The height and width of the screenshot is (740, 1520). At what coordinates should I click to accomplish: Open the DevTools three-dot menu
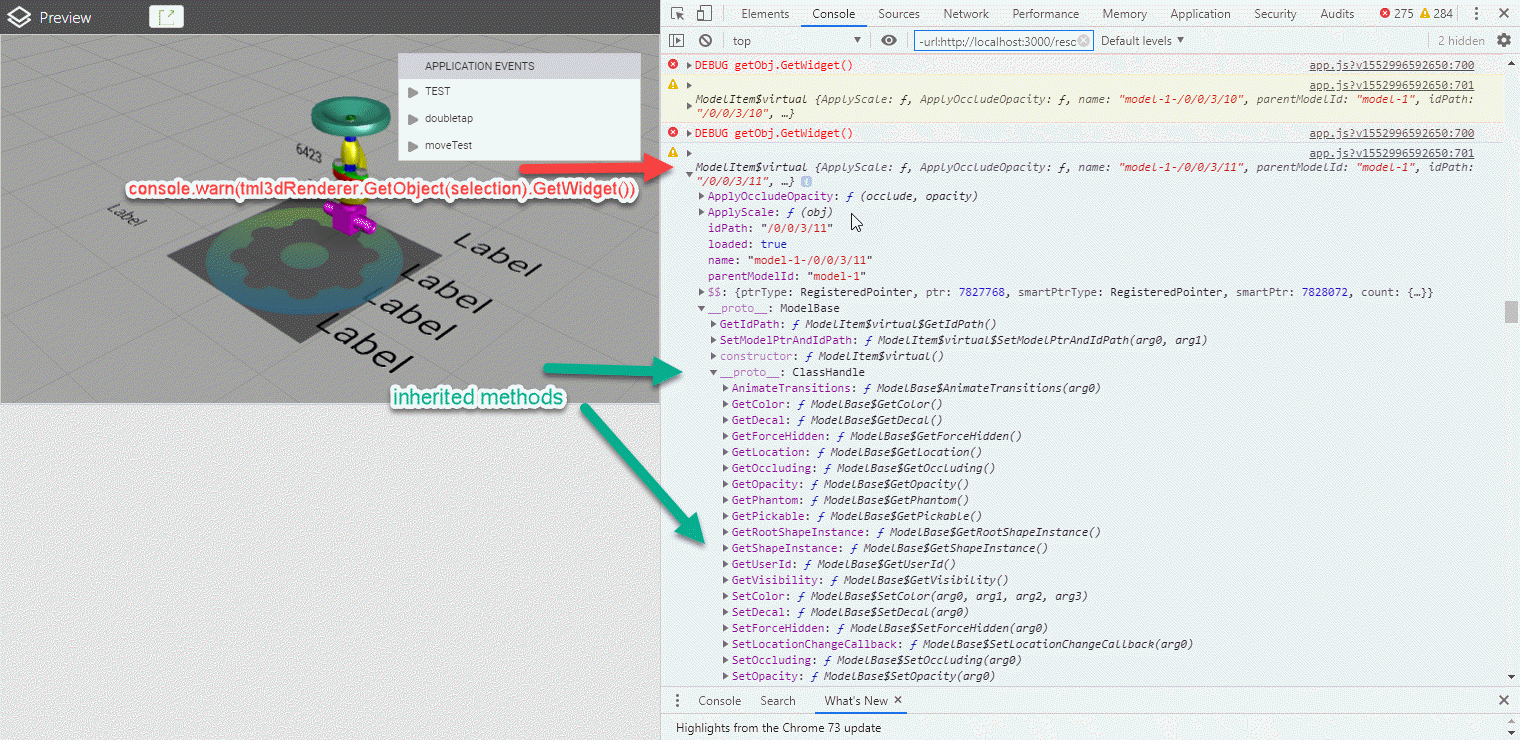point(1475,14)
